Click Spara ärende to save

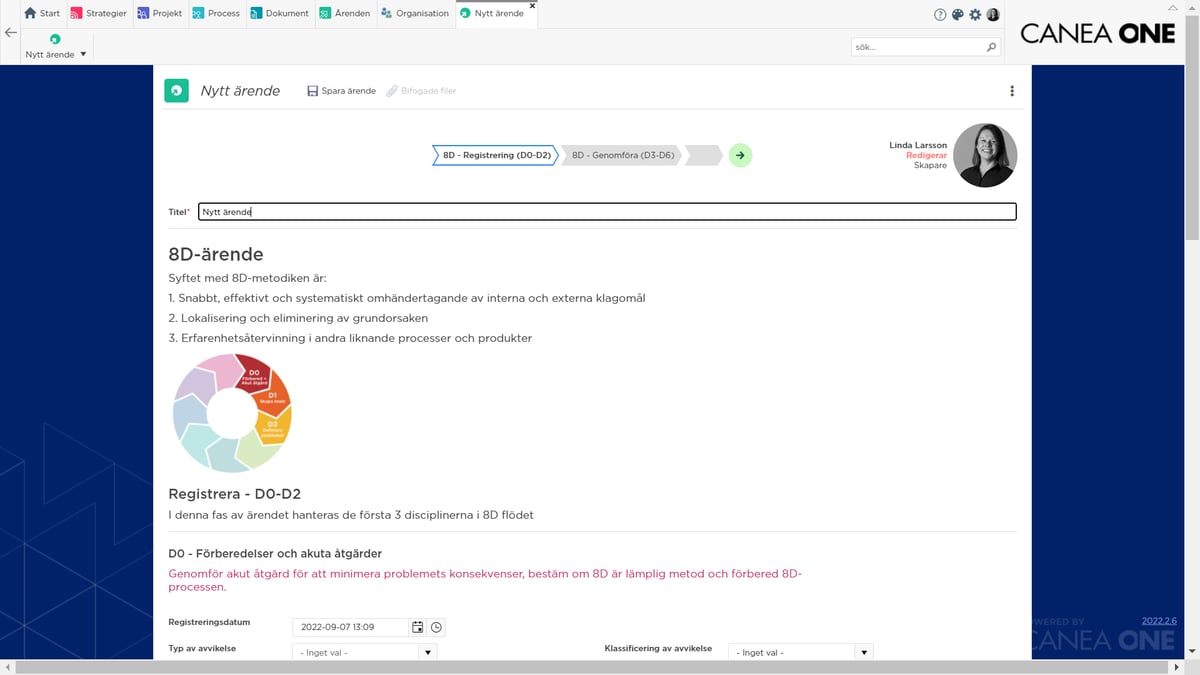341,90
